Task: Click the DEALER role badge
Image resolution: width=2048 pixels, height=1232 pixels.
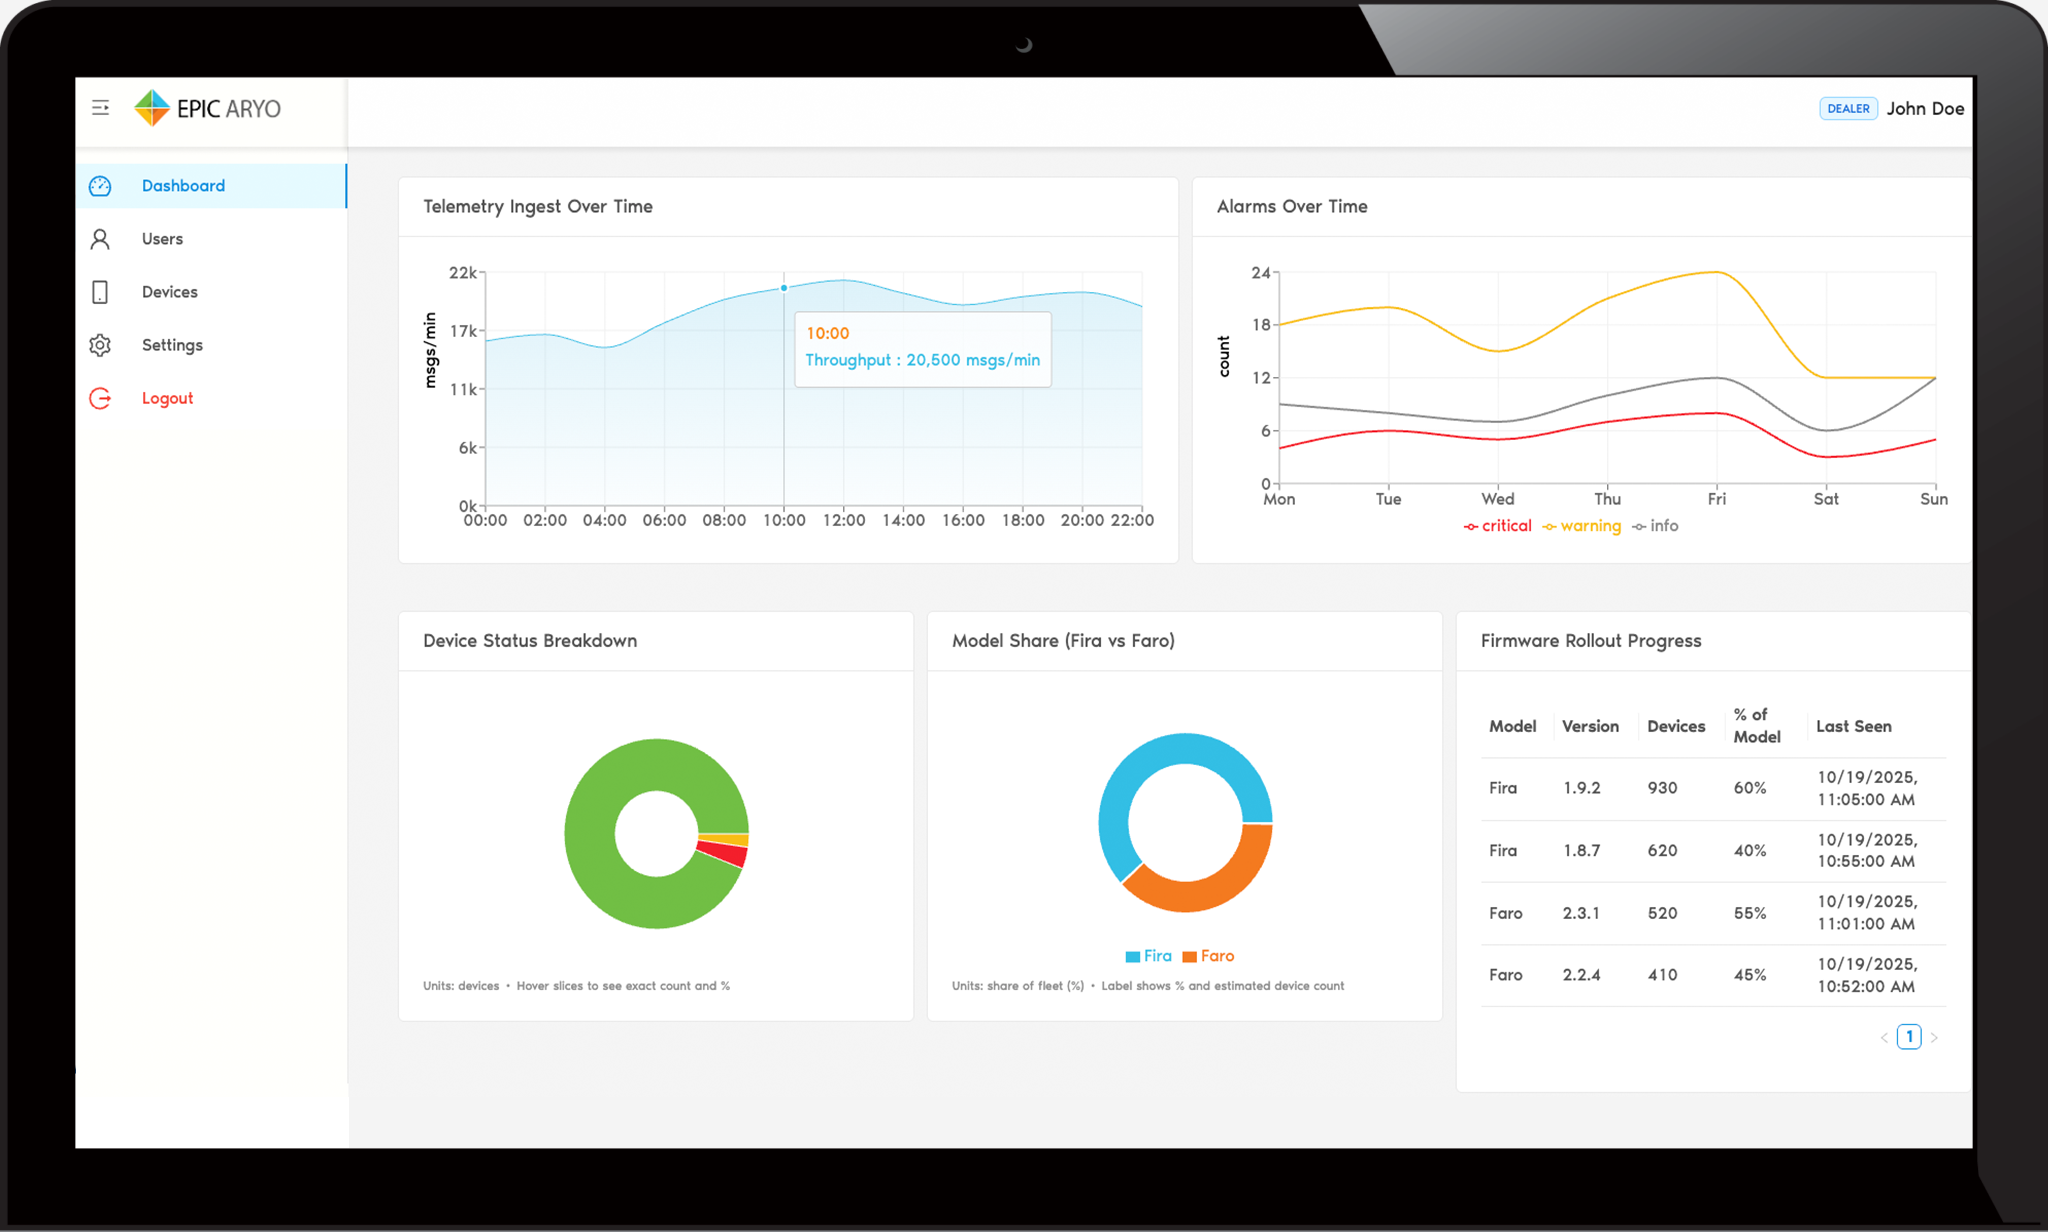Action: click(x=1847, y=109)
